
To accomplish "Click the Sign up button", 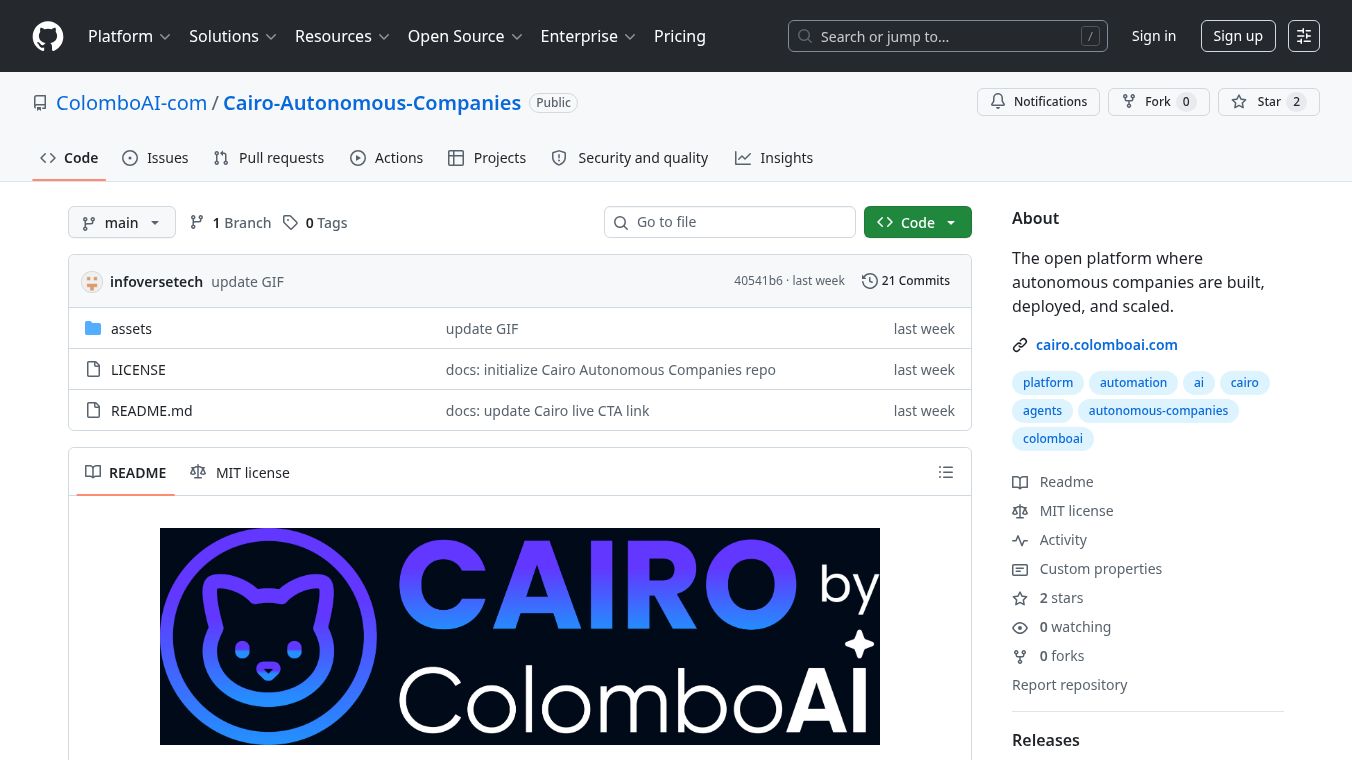I will [1238, 36].
